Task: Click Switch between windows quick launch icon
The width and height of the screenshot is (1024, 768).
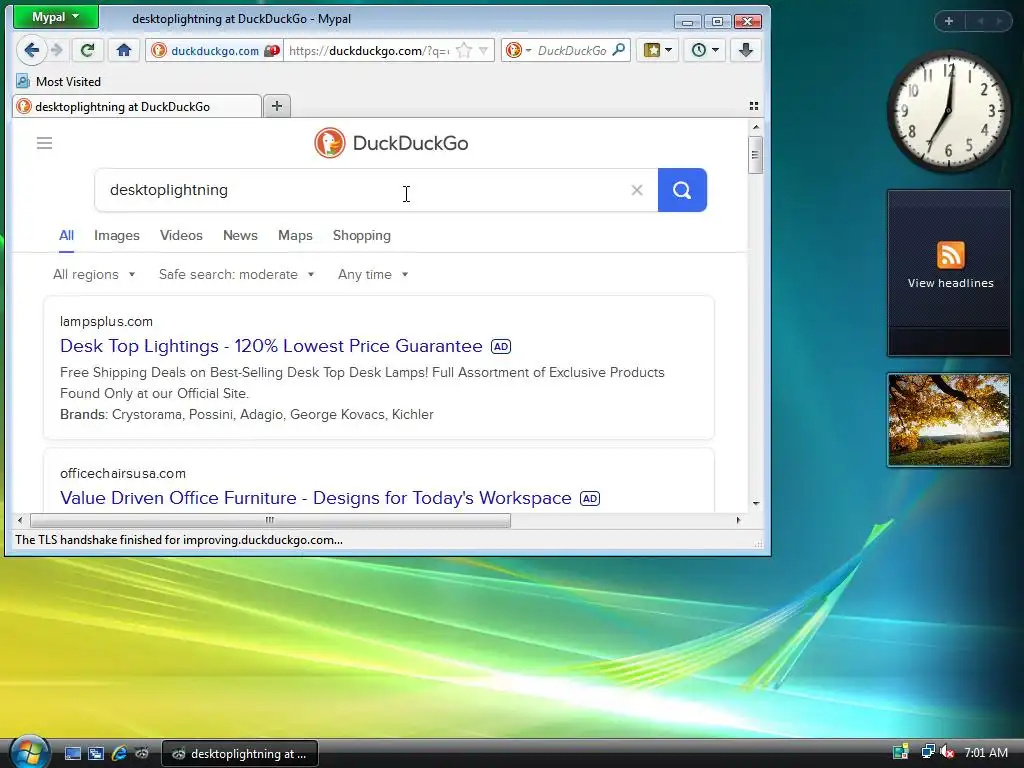Action: (96, 754)
